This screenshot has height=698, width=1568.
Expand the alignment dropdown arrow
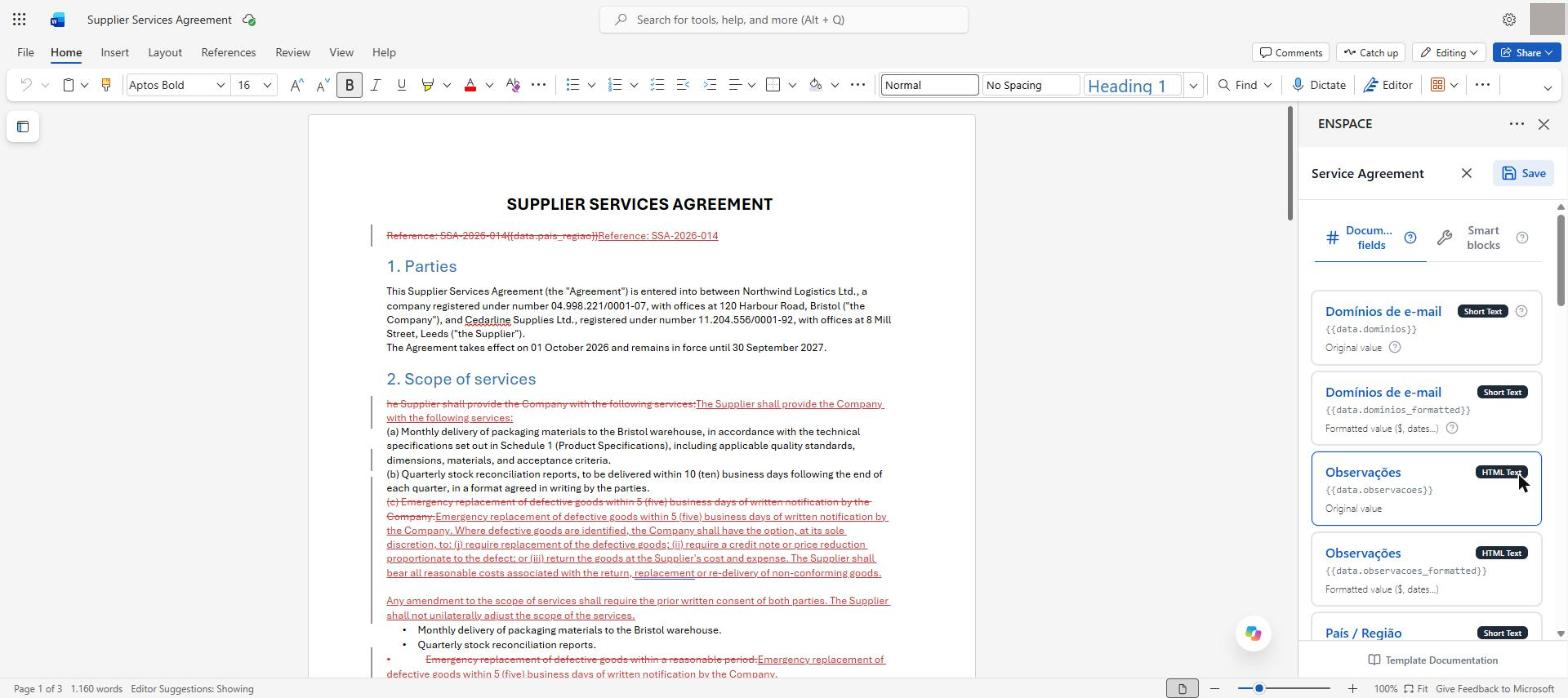coord(751,85)
